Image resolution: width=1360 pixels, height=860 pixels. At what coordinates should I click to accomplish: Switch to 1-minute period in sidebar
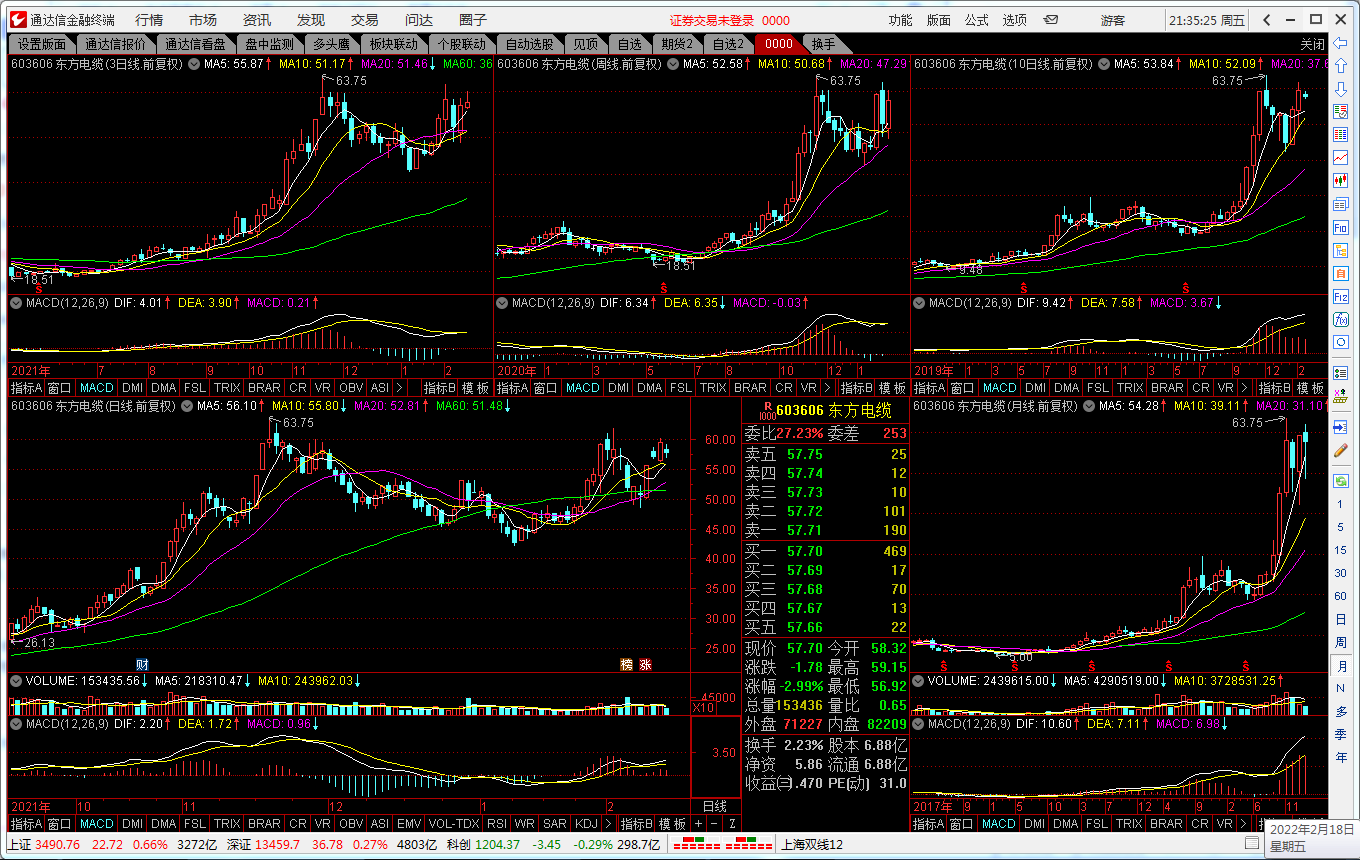pyautogui.click(x=1341, y=504)
